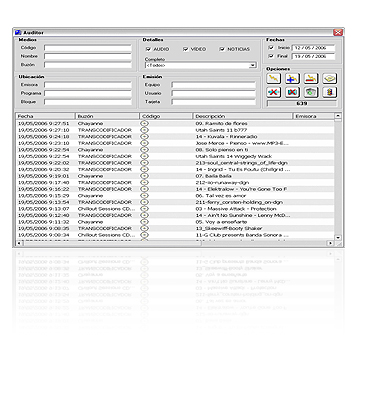Click Código icon in '213-soul_central' row
This screenshot has height=394, width=375.
[145, 163]
